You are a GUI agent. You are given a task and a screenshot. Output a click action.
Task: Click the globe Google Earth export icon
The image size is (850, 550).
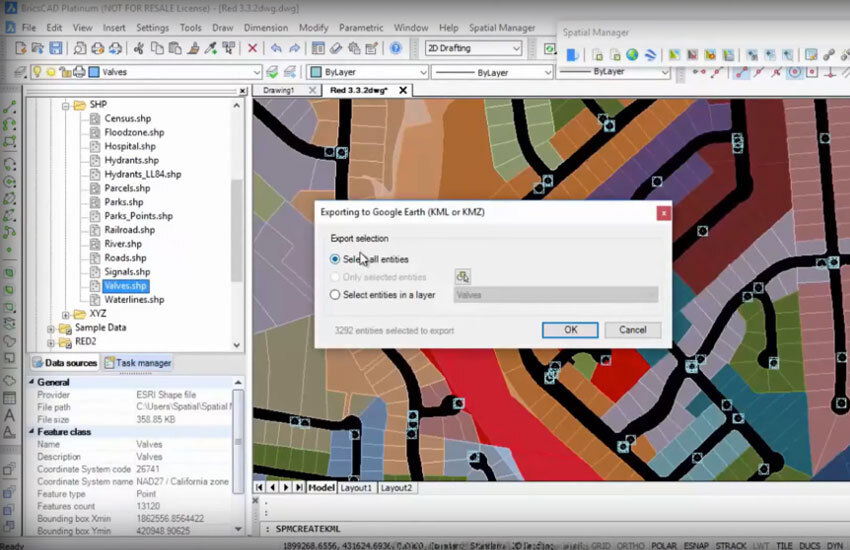tap(632, 55)
